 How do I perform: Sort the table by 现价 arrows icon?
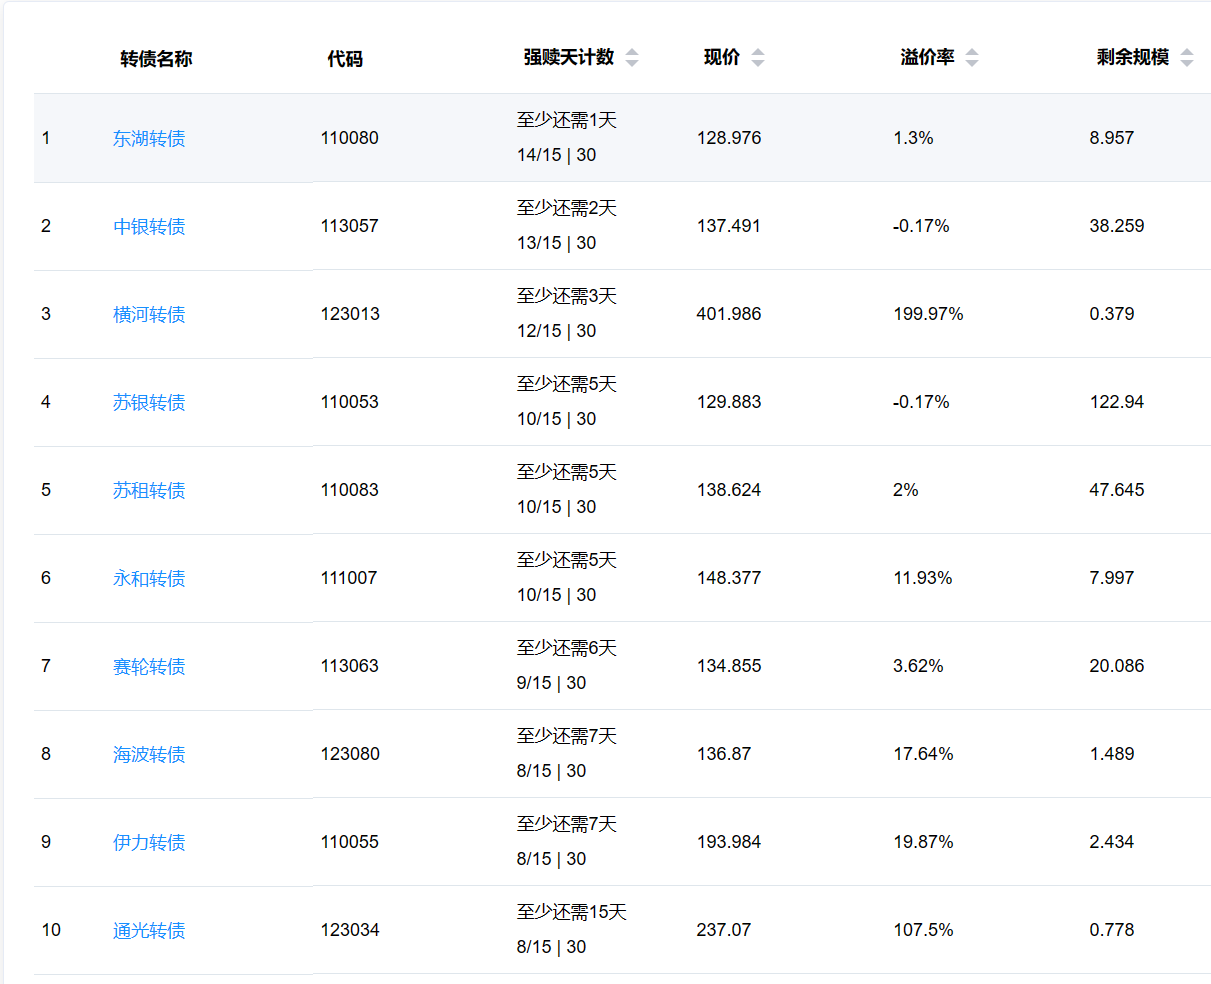758,58
